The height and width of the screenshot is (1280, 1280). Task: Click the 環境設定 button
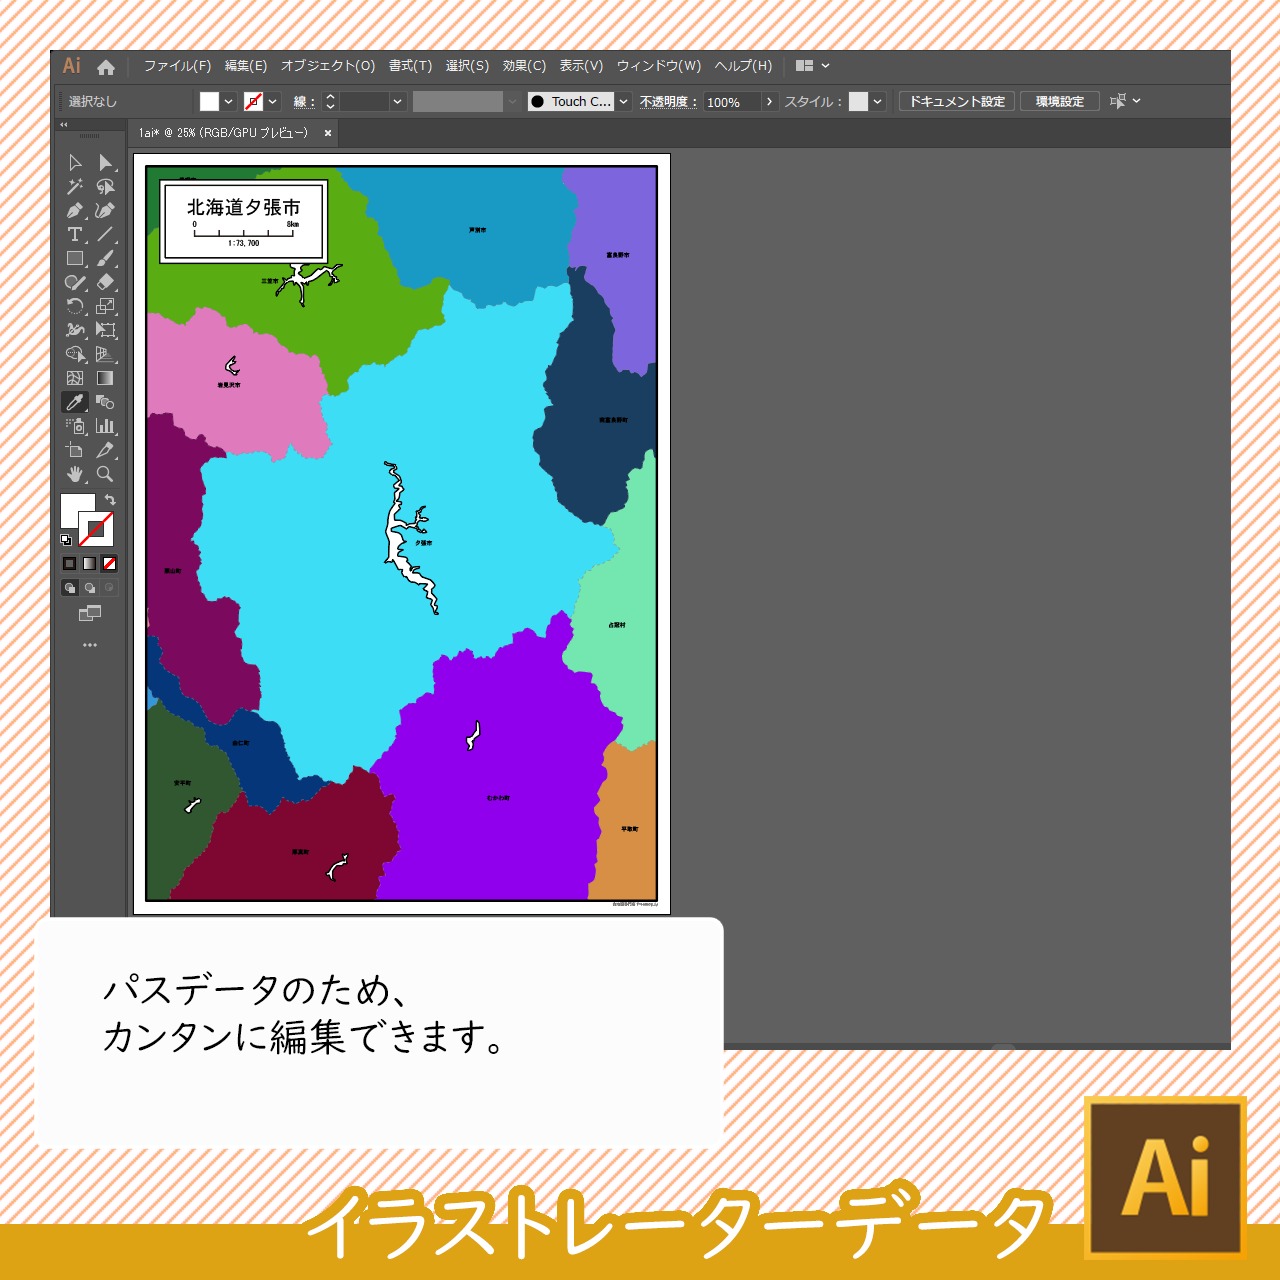pos(1059,102)
